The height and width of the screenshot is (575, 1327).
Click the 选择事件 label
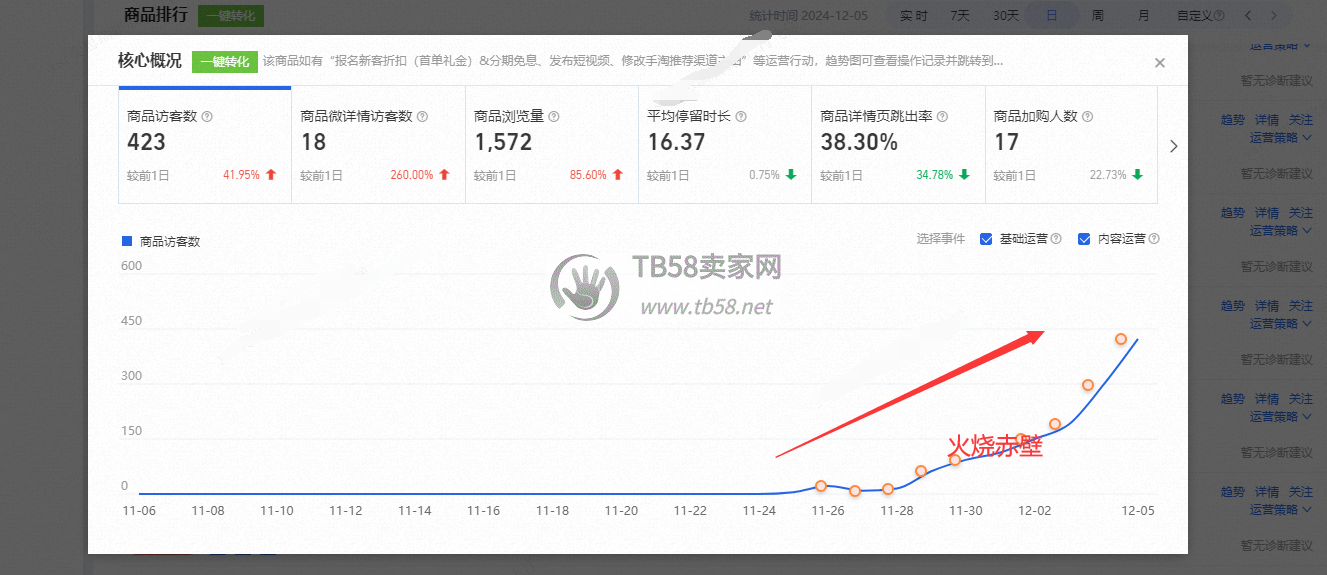click(x=941, y=239)
